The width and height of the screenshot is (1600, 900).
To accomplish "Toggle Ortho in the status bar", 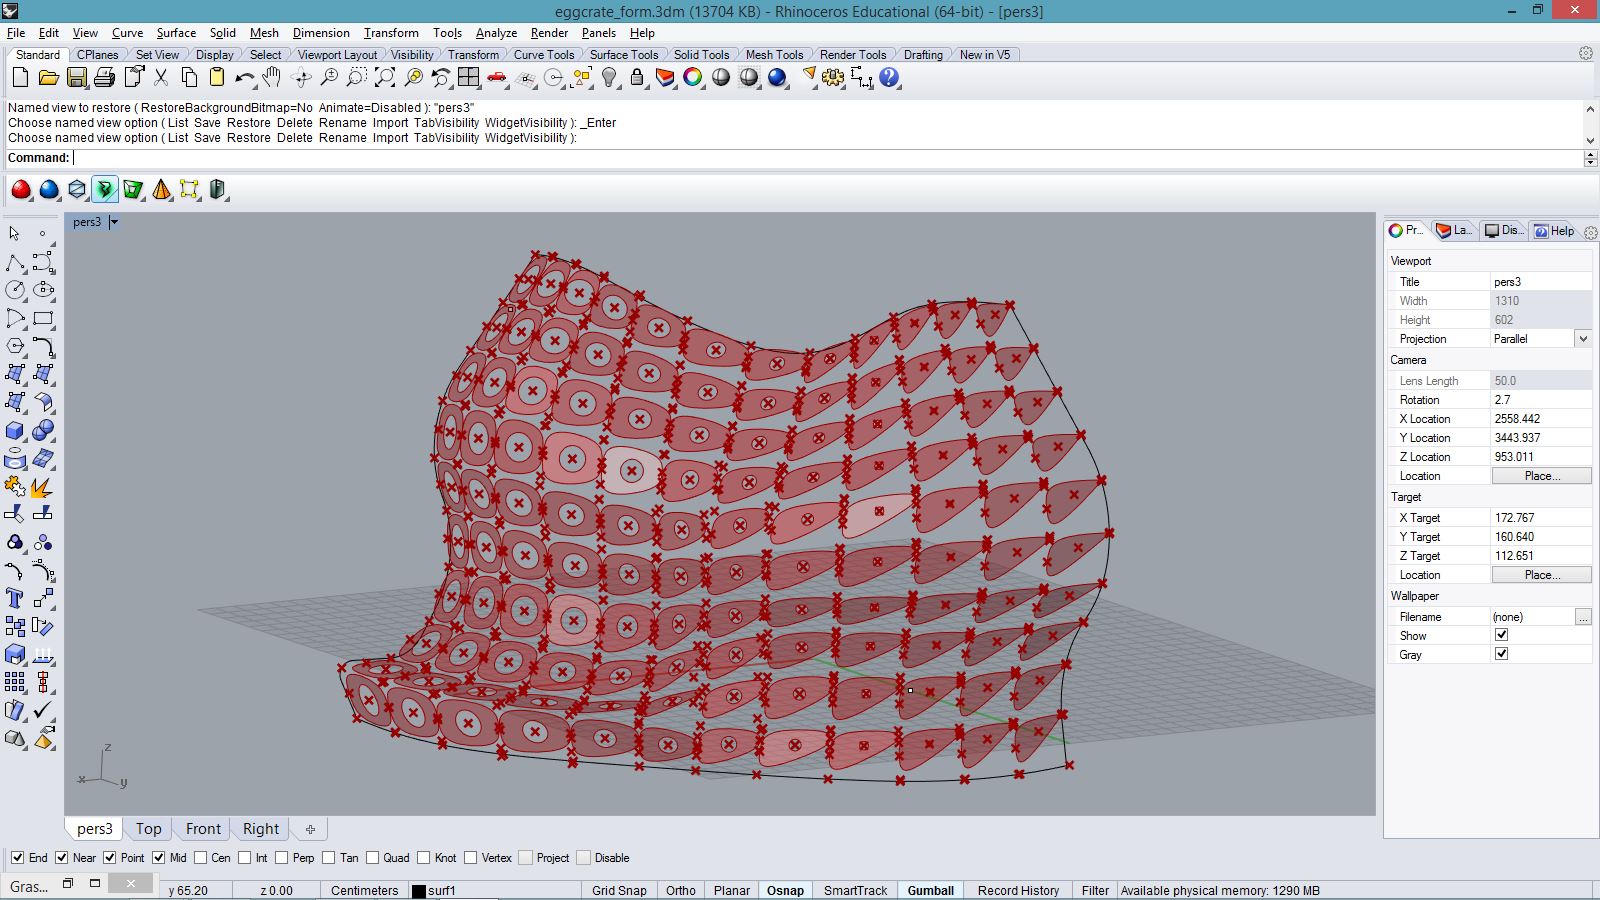I will pyautogui.click(x=680, y=890).
